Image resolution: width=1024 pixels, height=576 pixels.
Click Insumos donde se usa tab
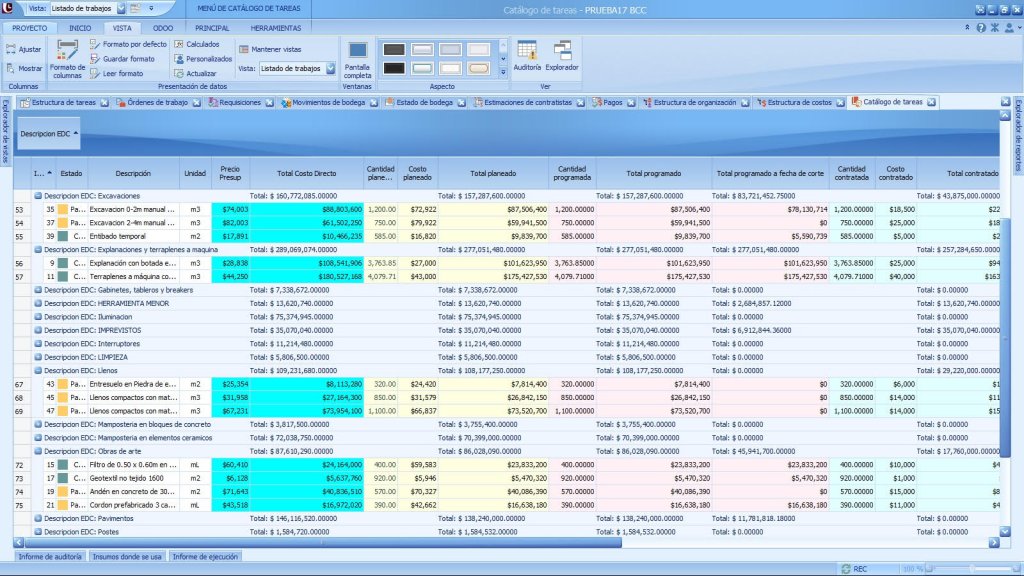129,556
